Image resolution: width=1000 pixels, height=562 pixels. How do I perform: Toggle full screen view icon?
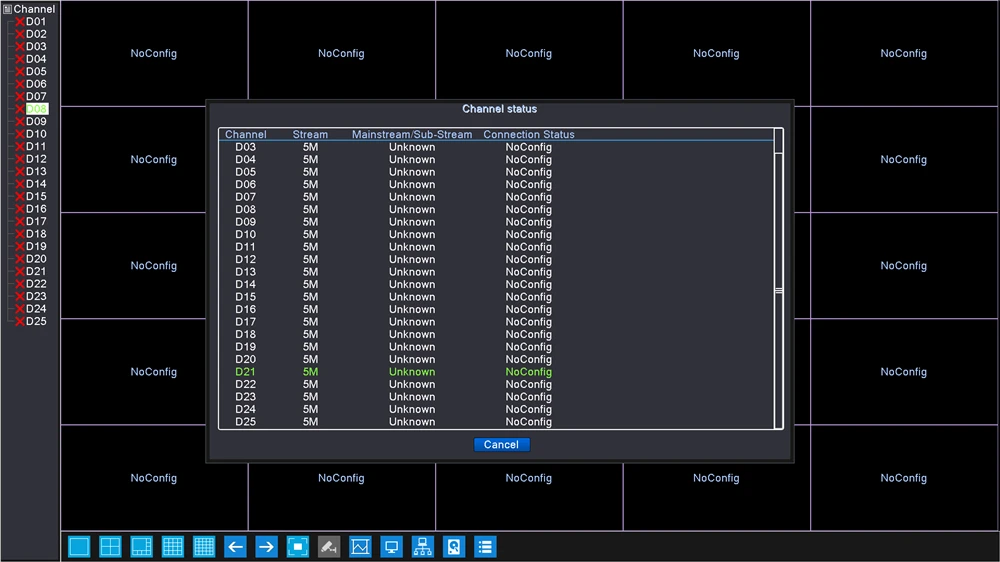(298, 547)
